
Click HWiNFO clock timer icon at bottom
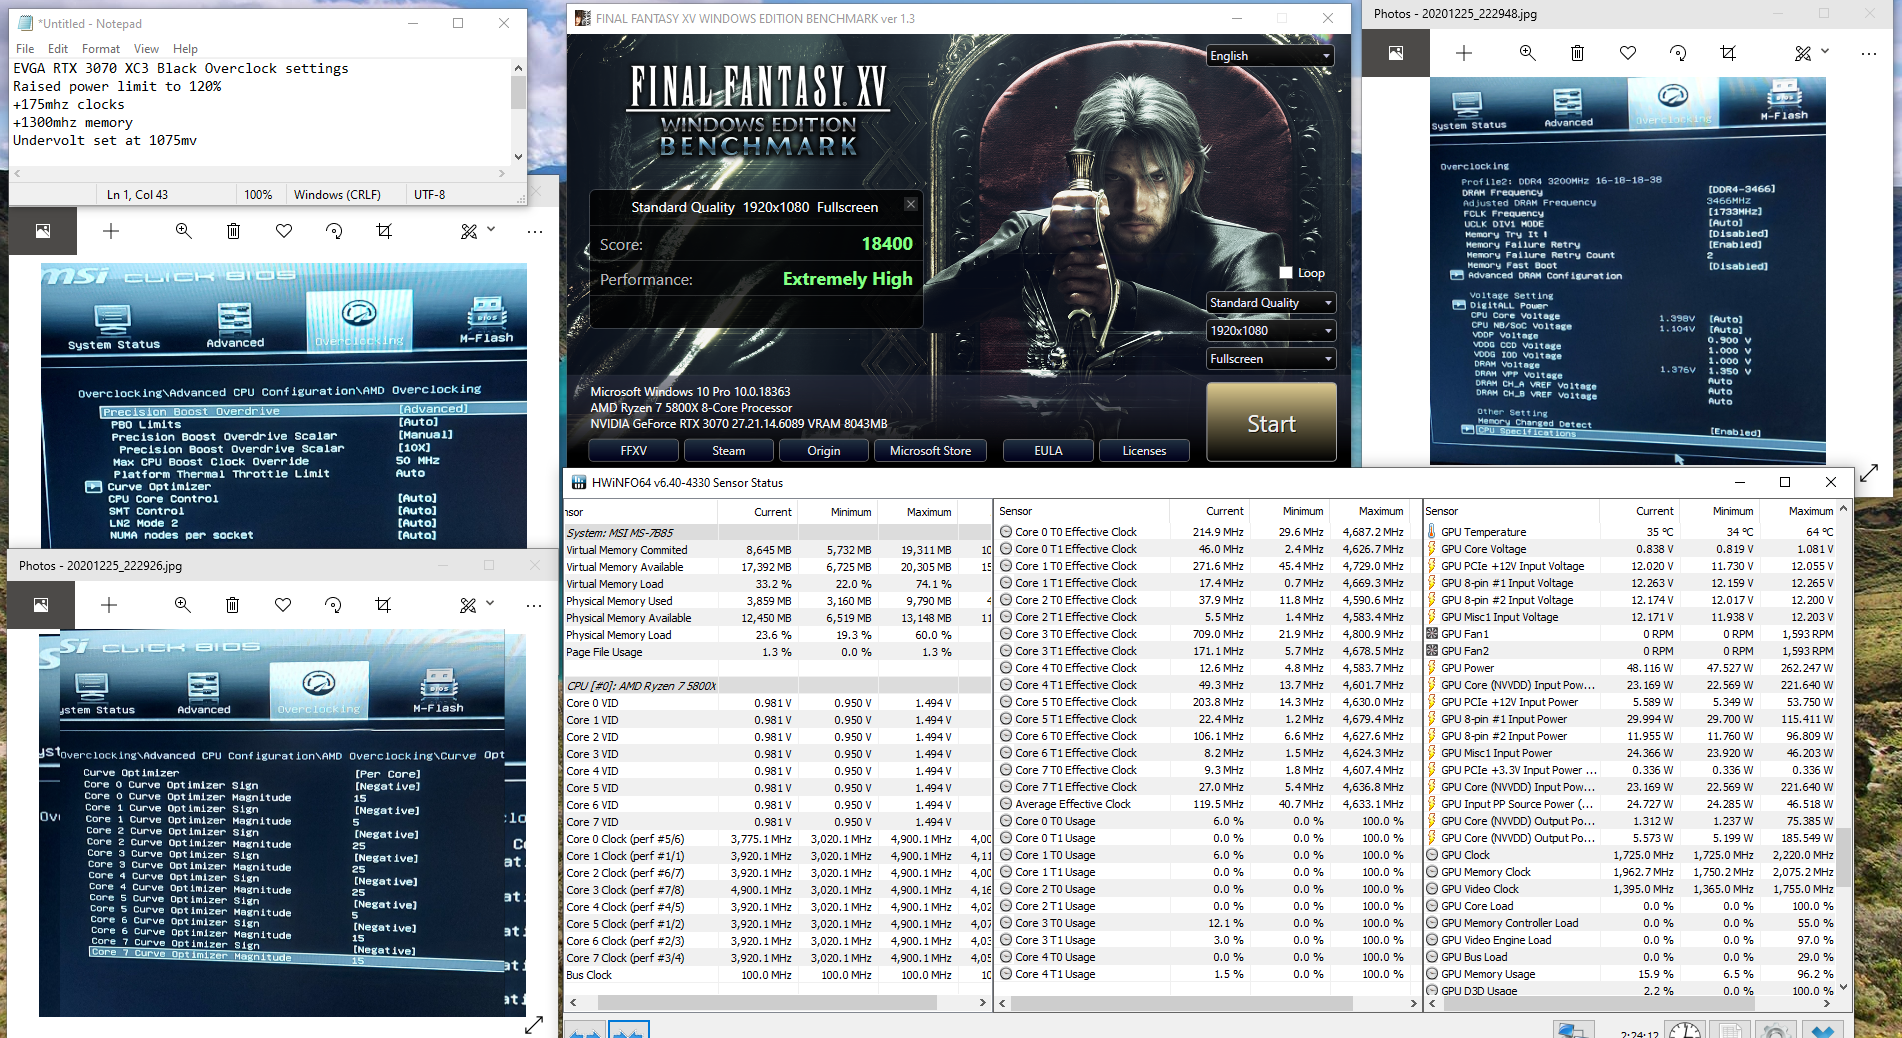point(1685,1030)
